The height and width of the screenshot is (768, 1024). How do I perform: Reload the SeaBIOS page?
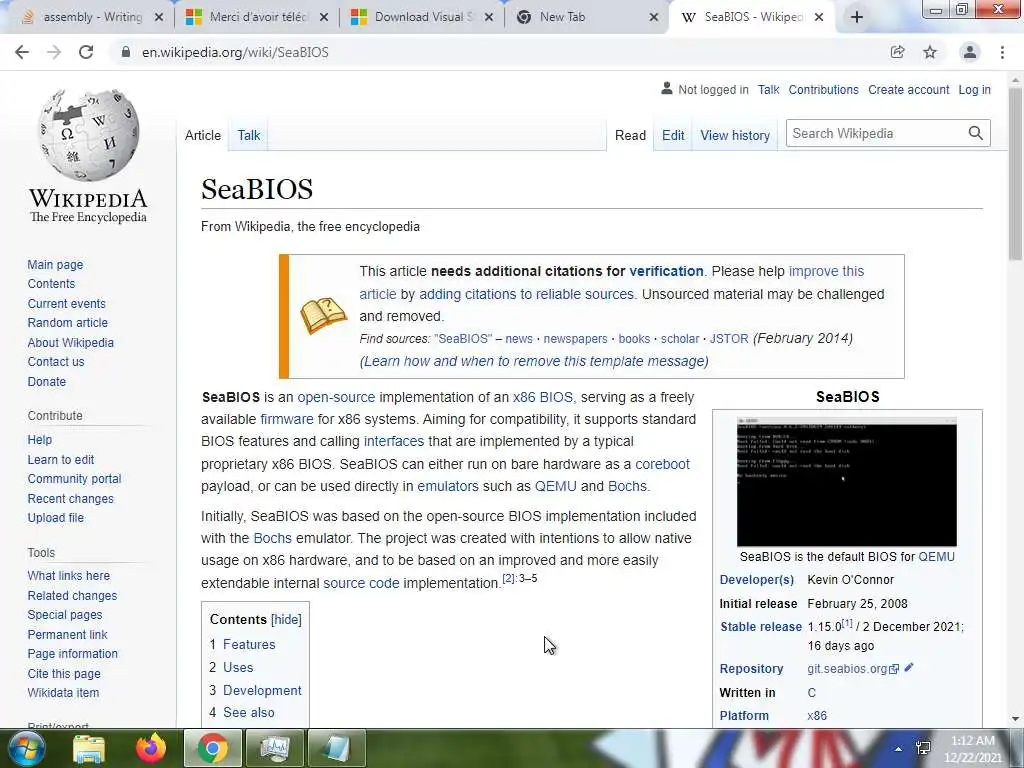[86, 52]
